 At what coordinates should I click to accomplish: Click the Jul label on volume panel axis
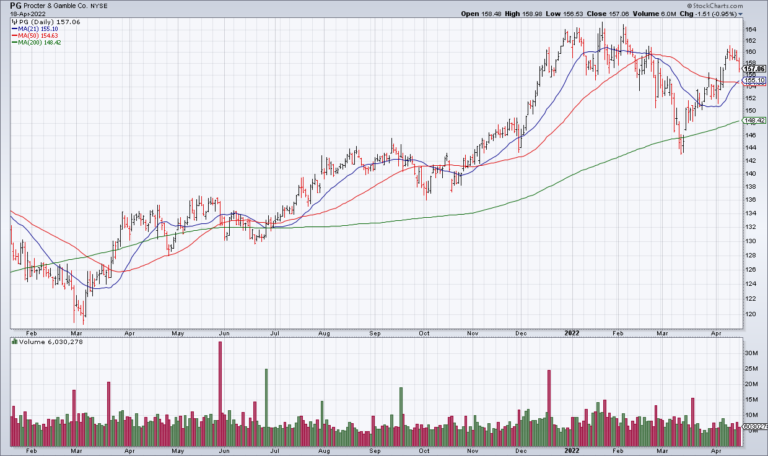click(x=275, y=450)
